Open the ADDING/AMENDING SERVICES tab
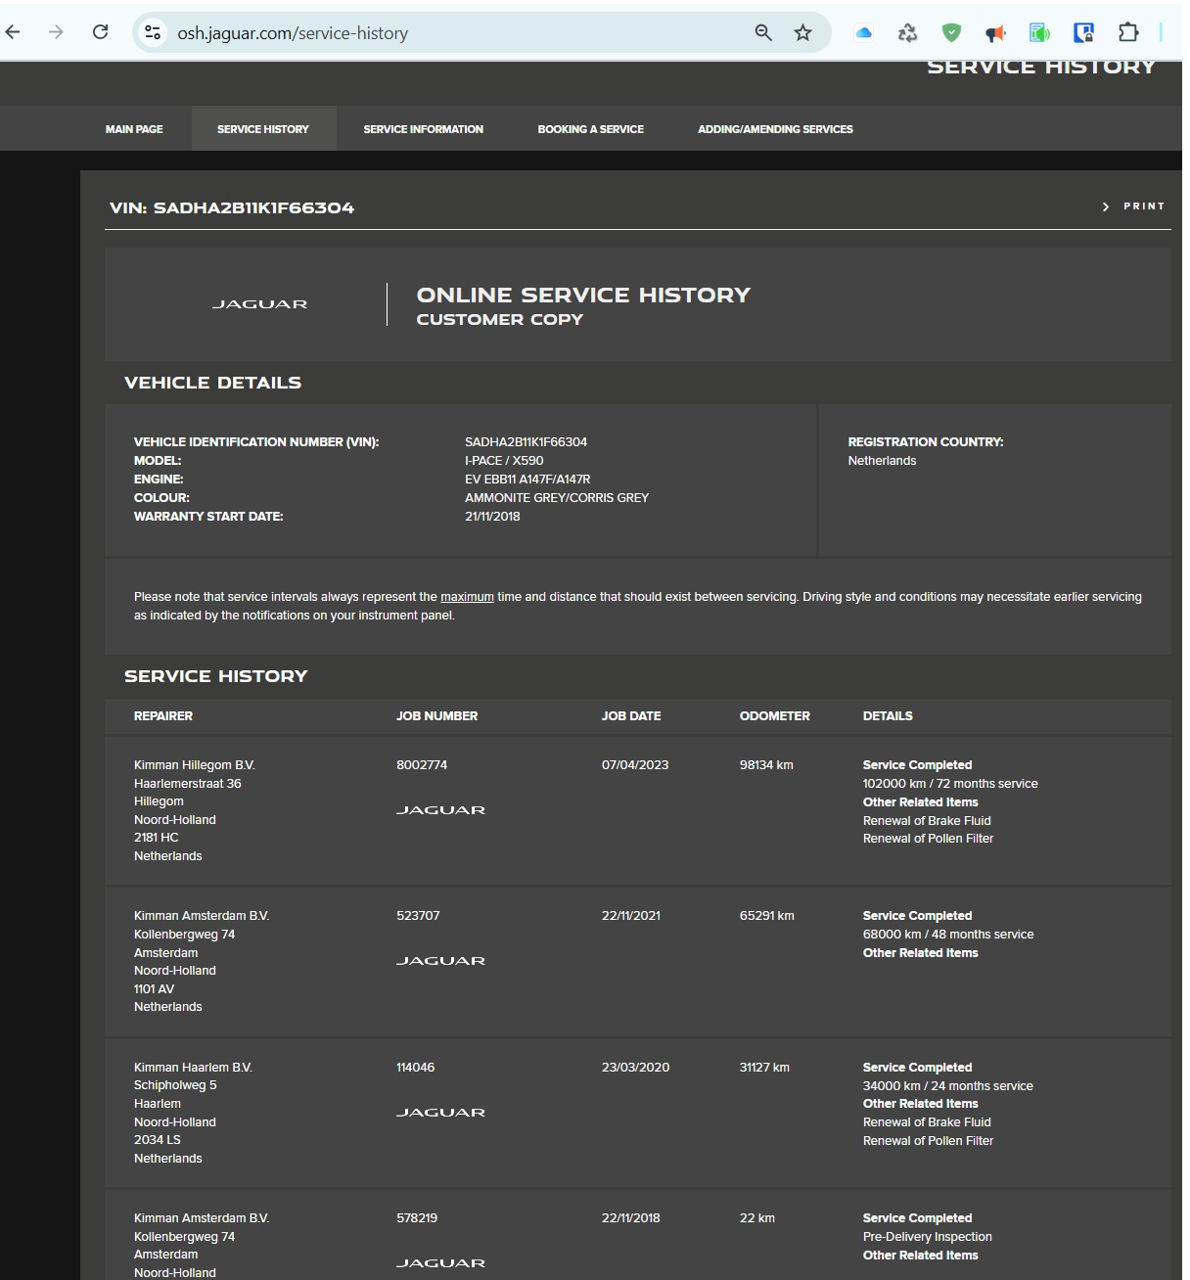This screenshot has width=1190, height=1280. tap(775, 129)
